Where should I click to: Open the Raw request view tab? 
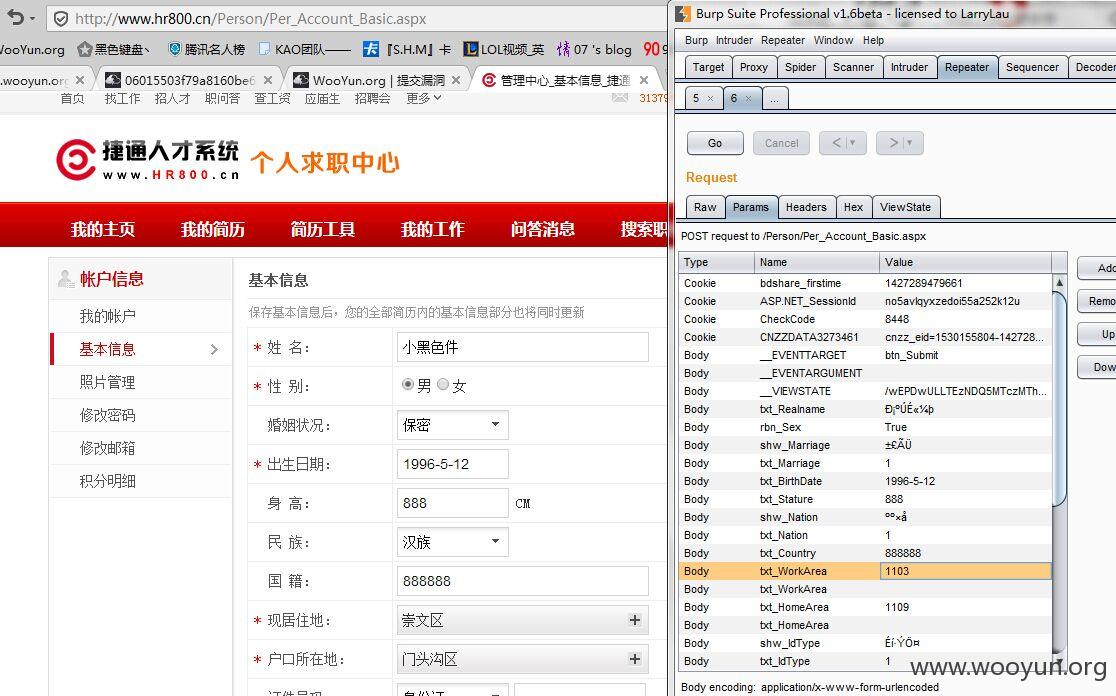(x=705, y=207)
